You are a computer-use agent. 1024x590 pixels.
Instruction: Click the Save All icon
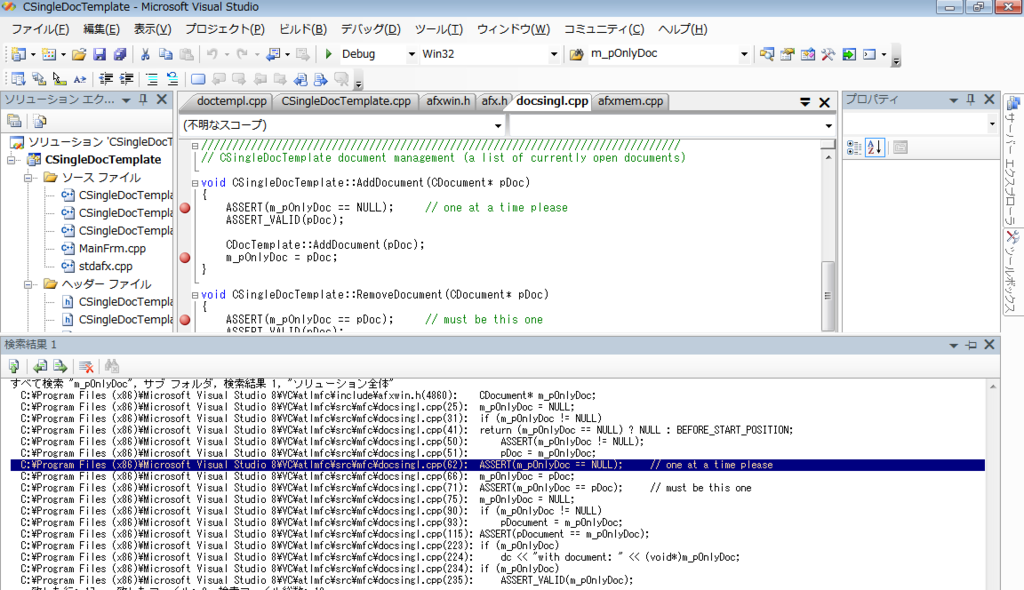click(120, 54)
